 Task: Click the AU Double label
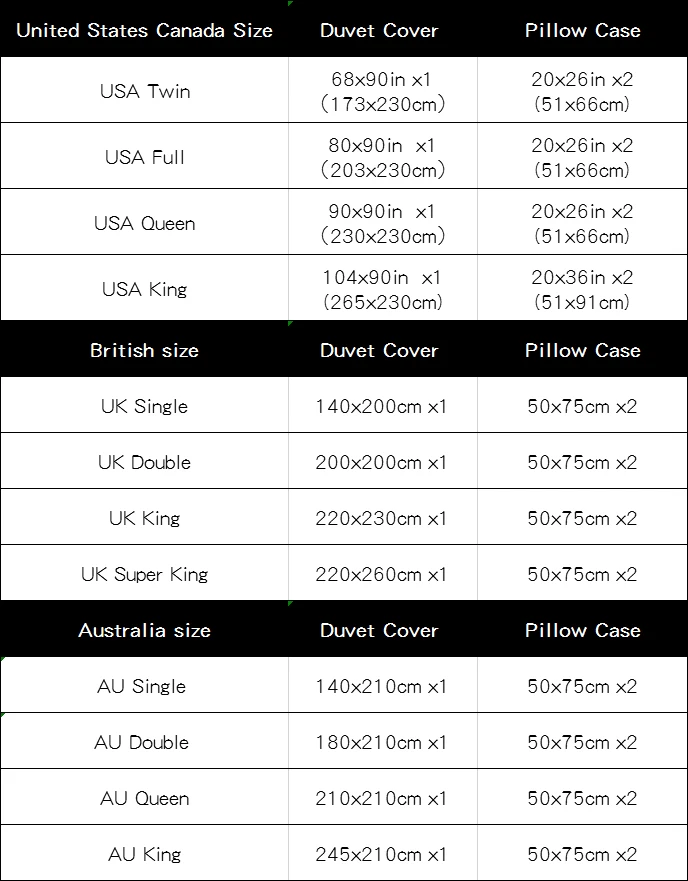tap(142, 742)
